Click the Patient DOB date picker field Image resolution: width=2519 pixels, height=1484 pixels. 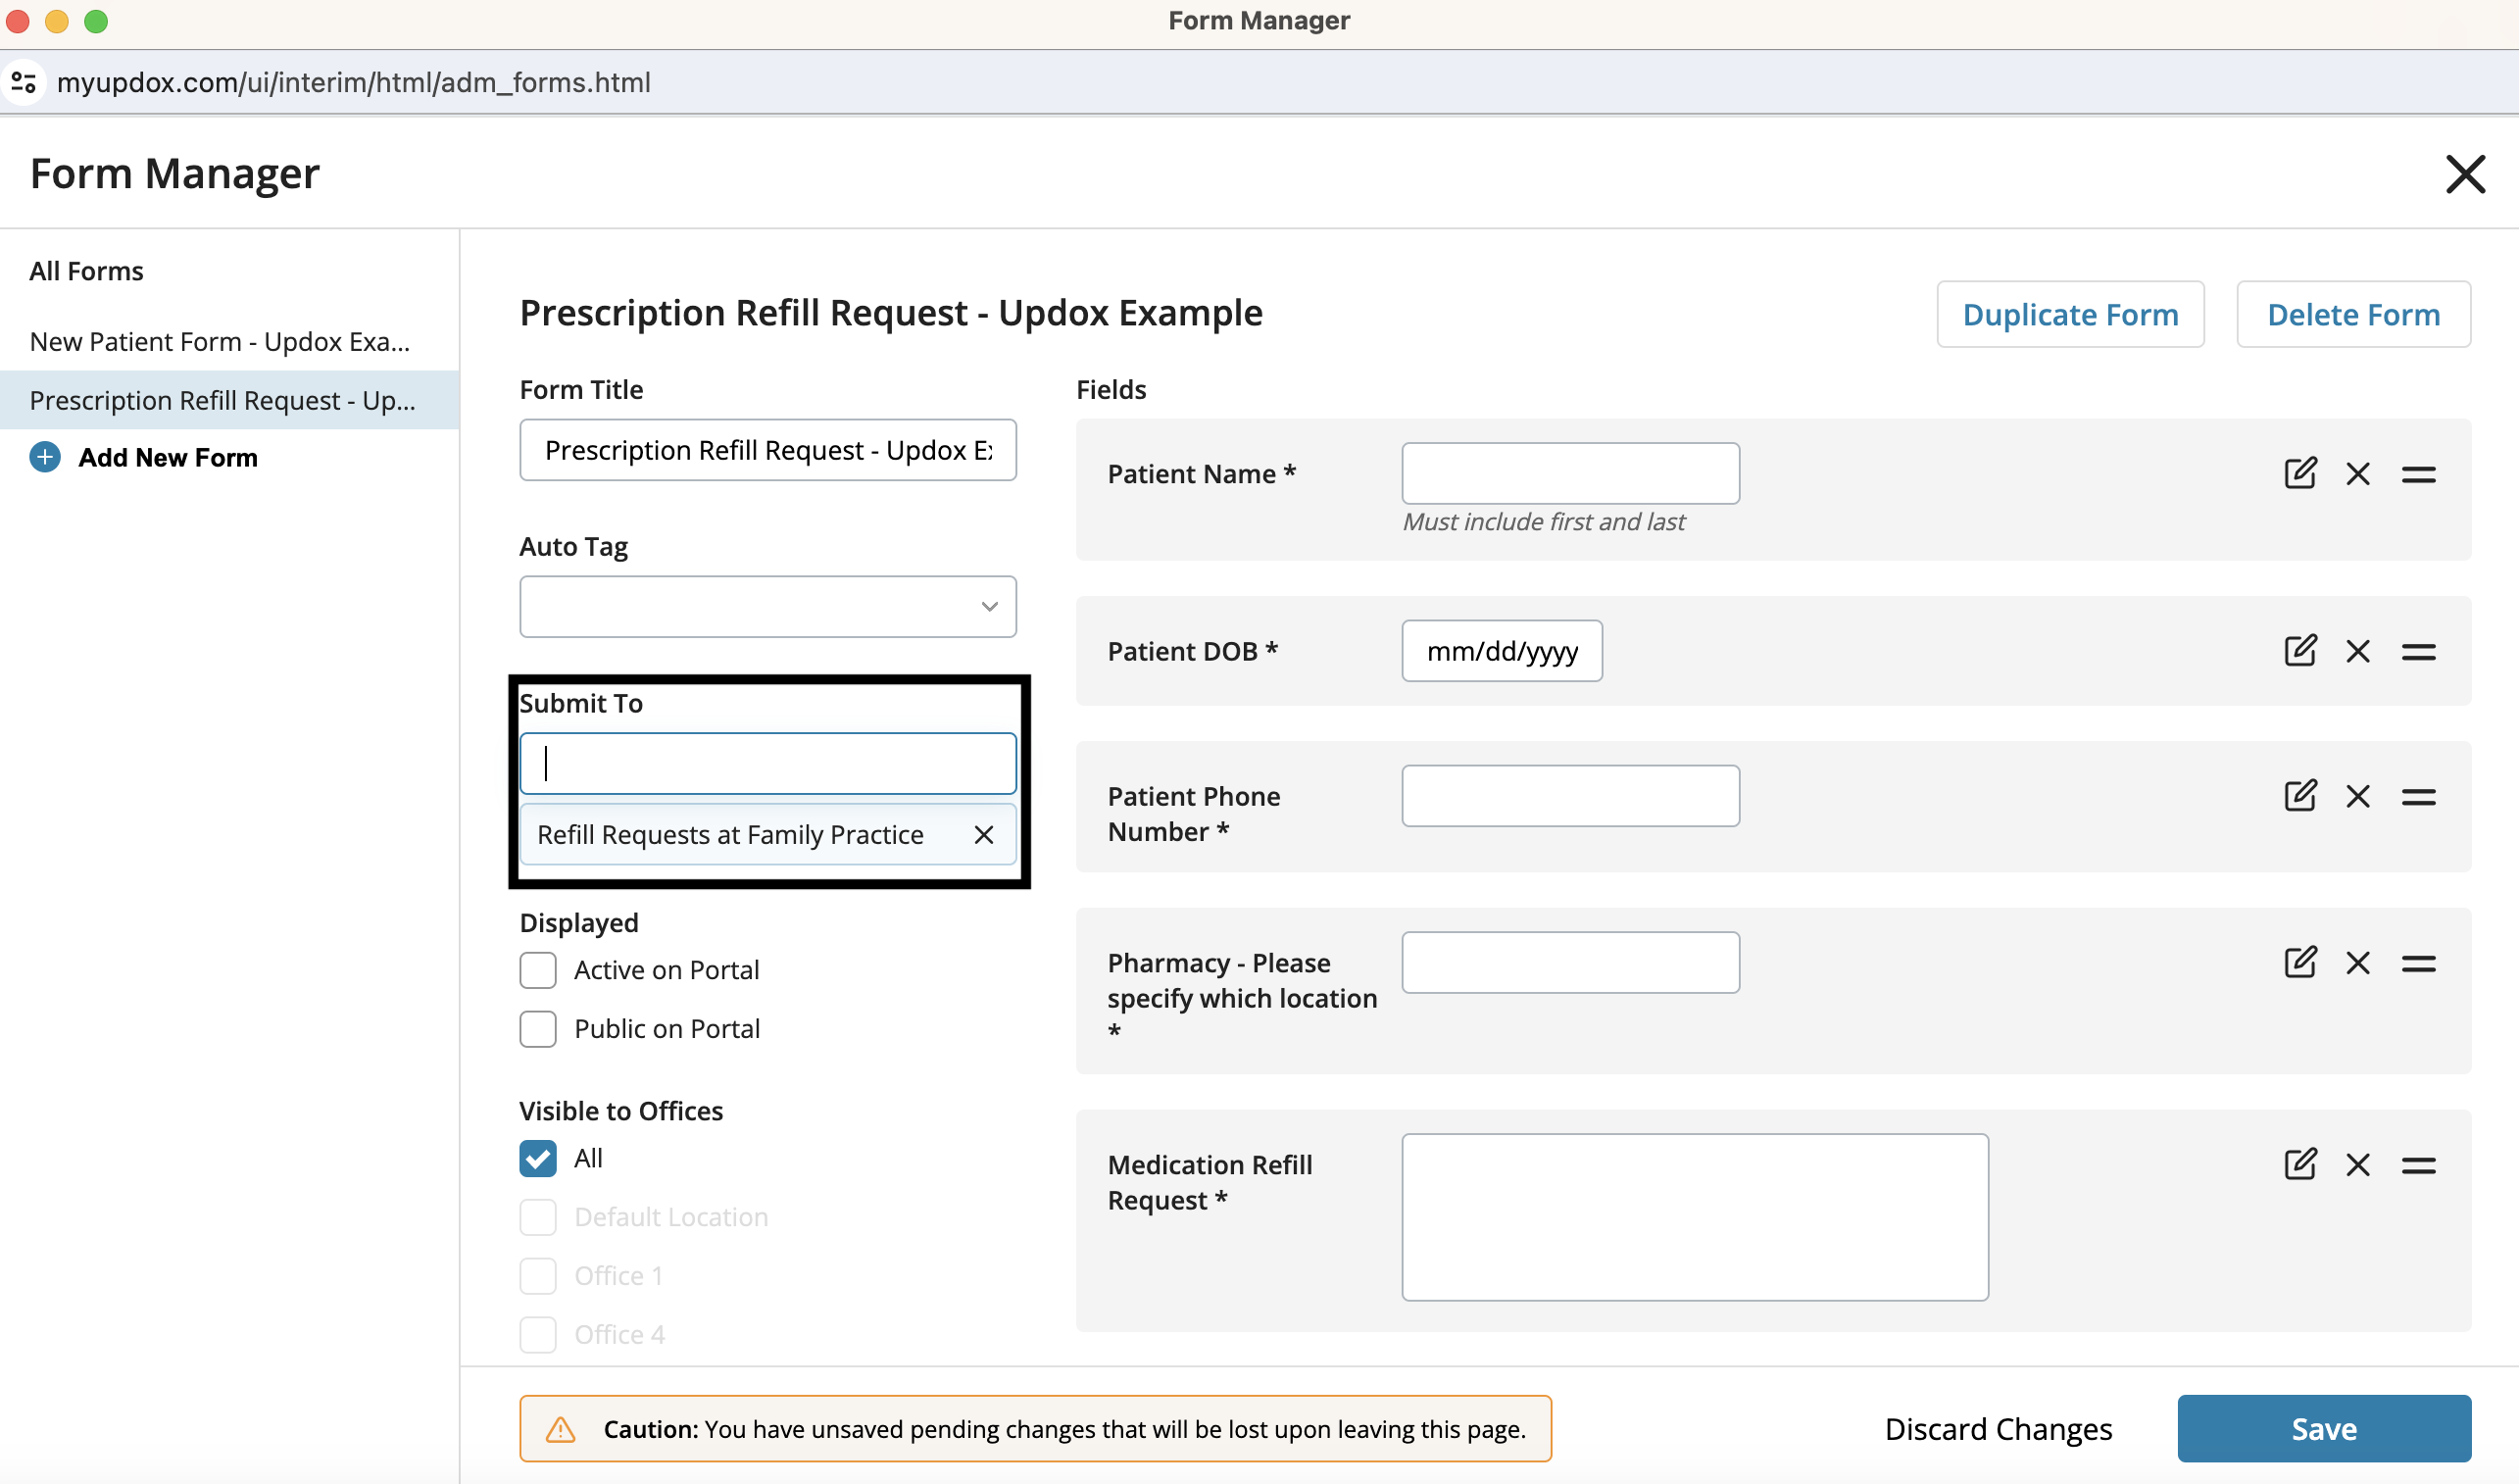pos(1501,651)
